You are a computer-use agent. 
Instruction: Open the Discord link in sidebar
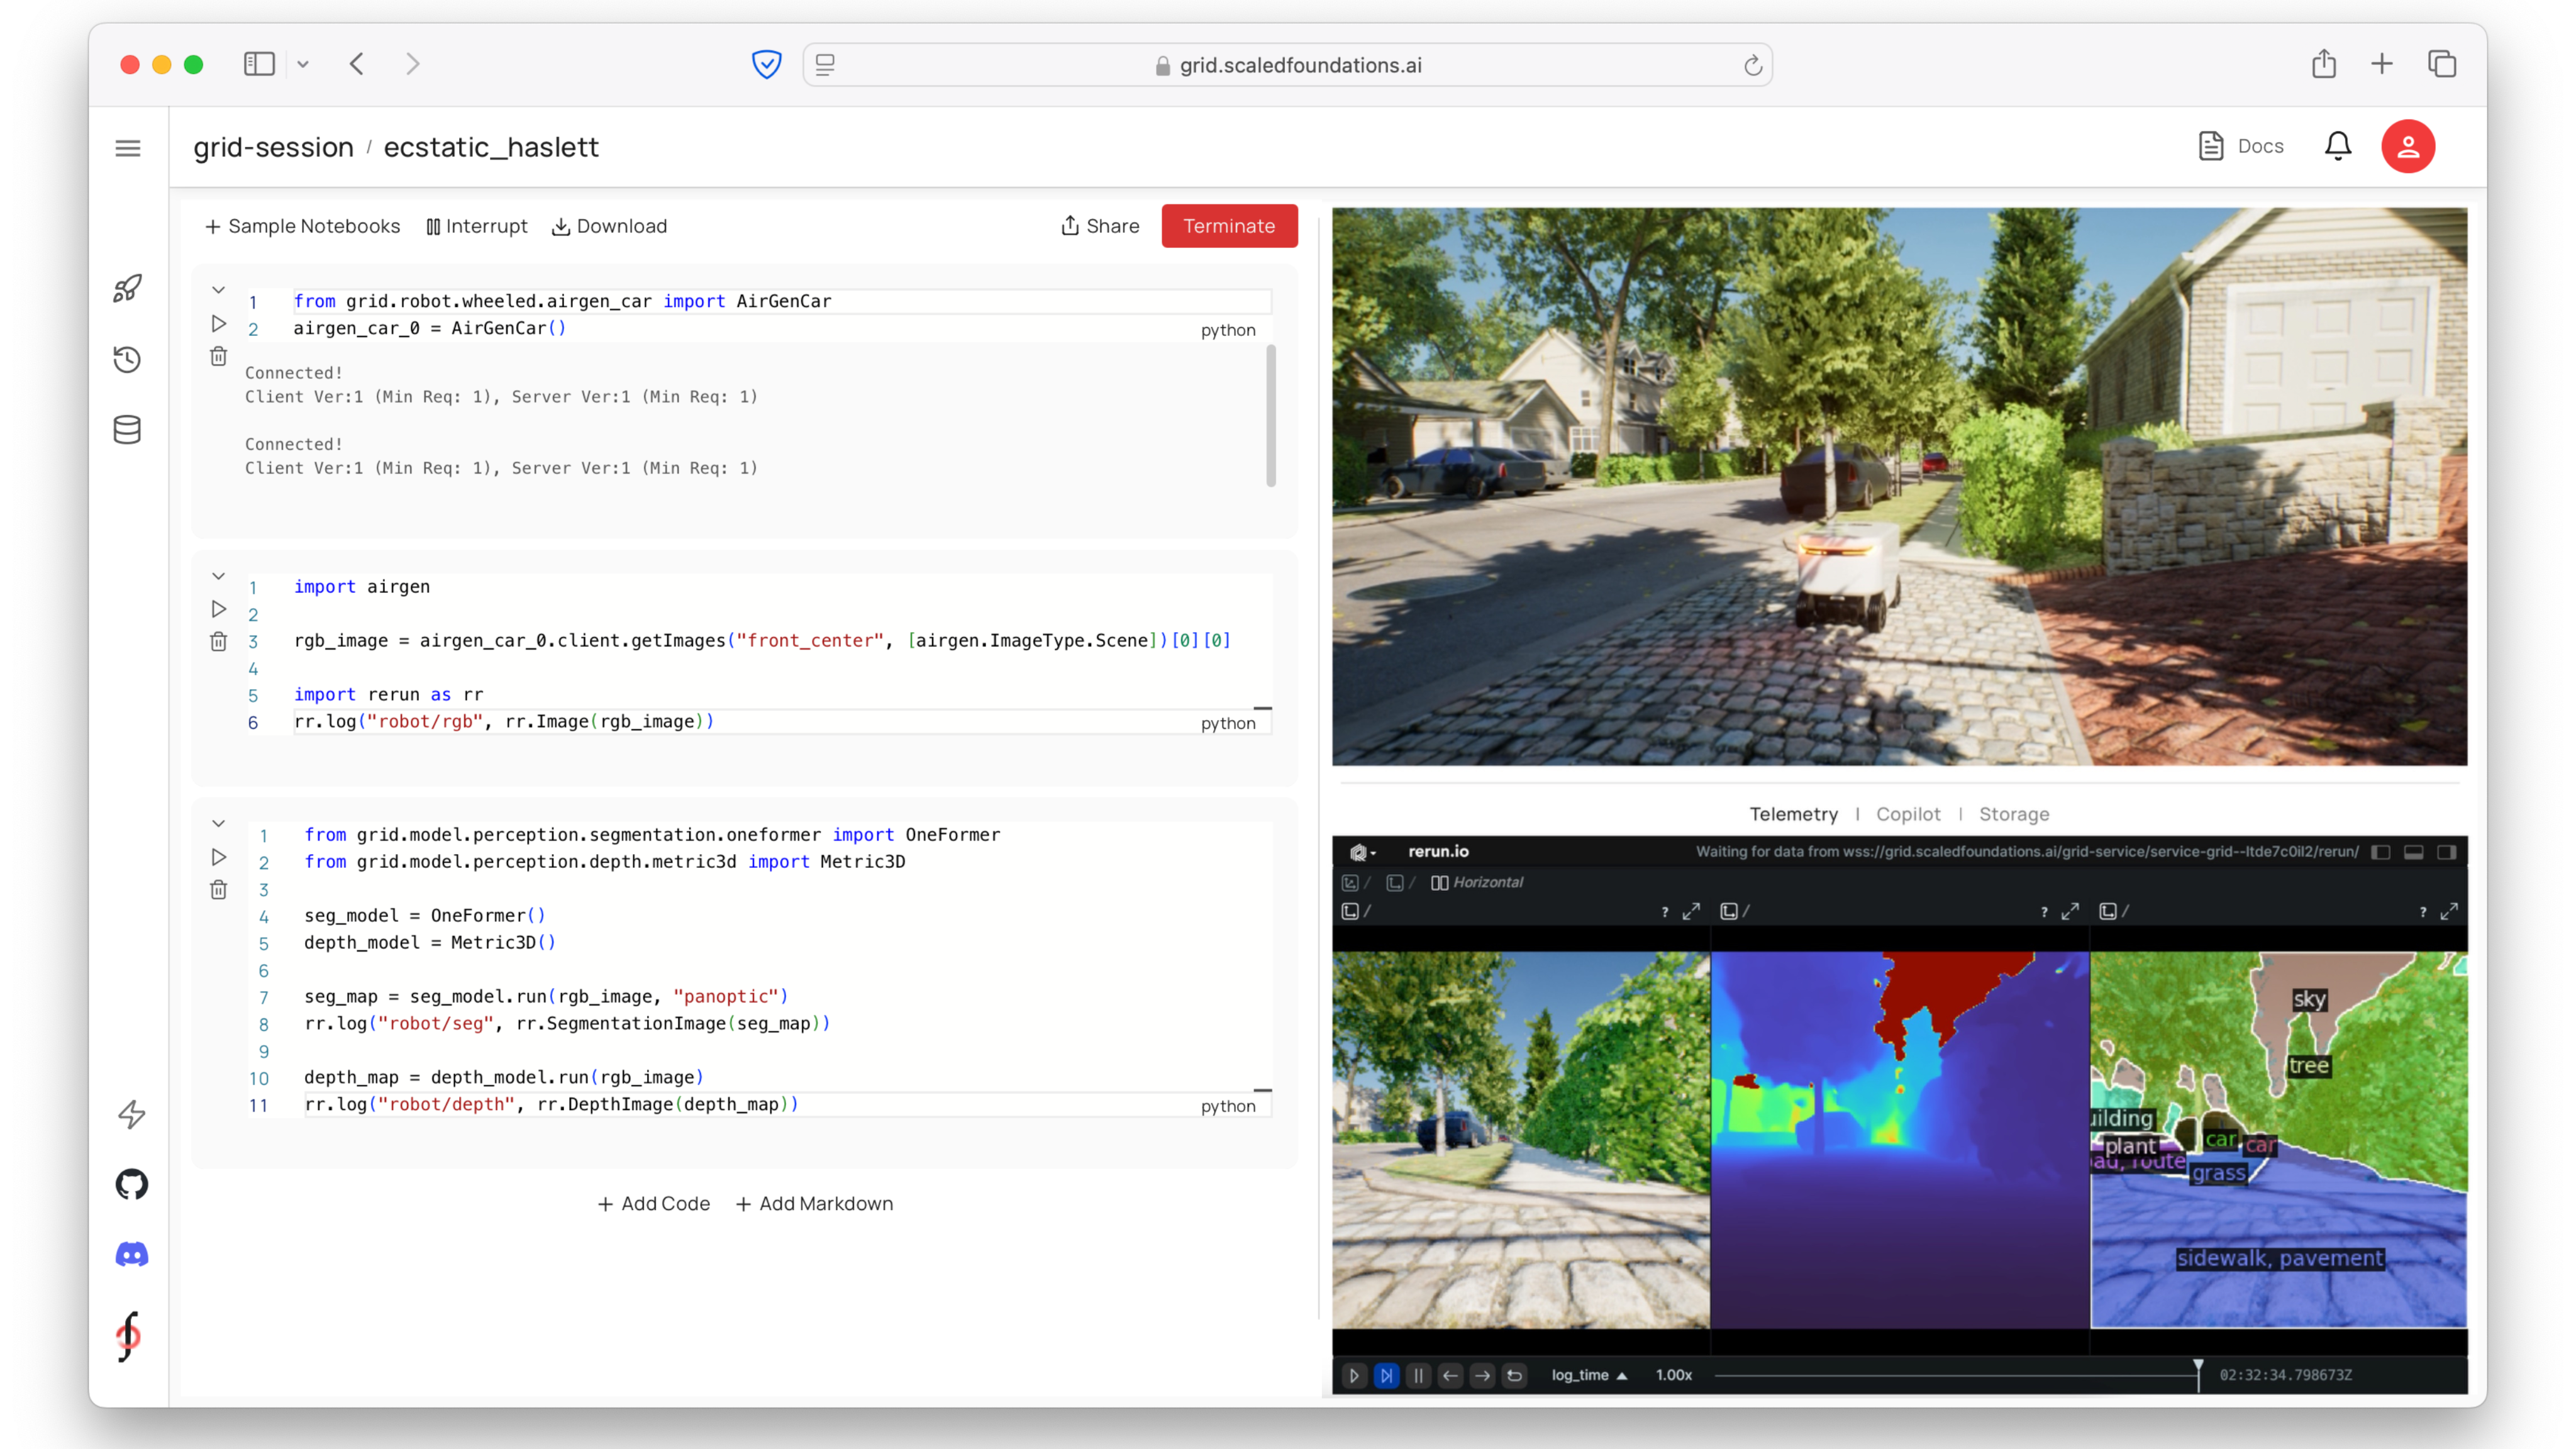click(x=131, y=1254)
